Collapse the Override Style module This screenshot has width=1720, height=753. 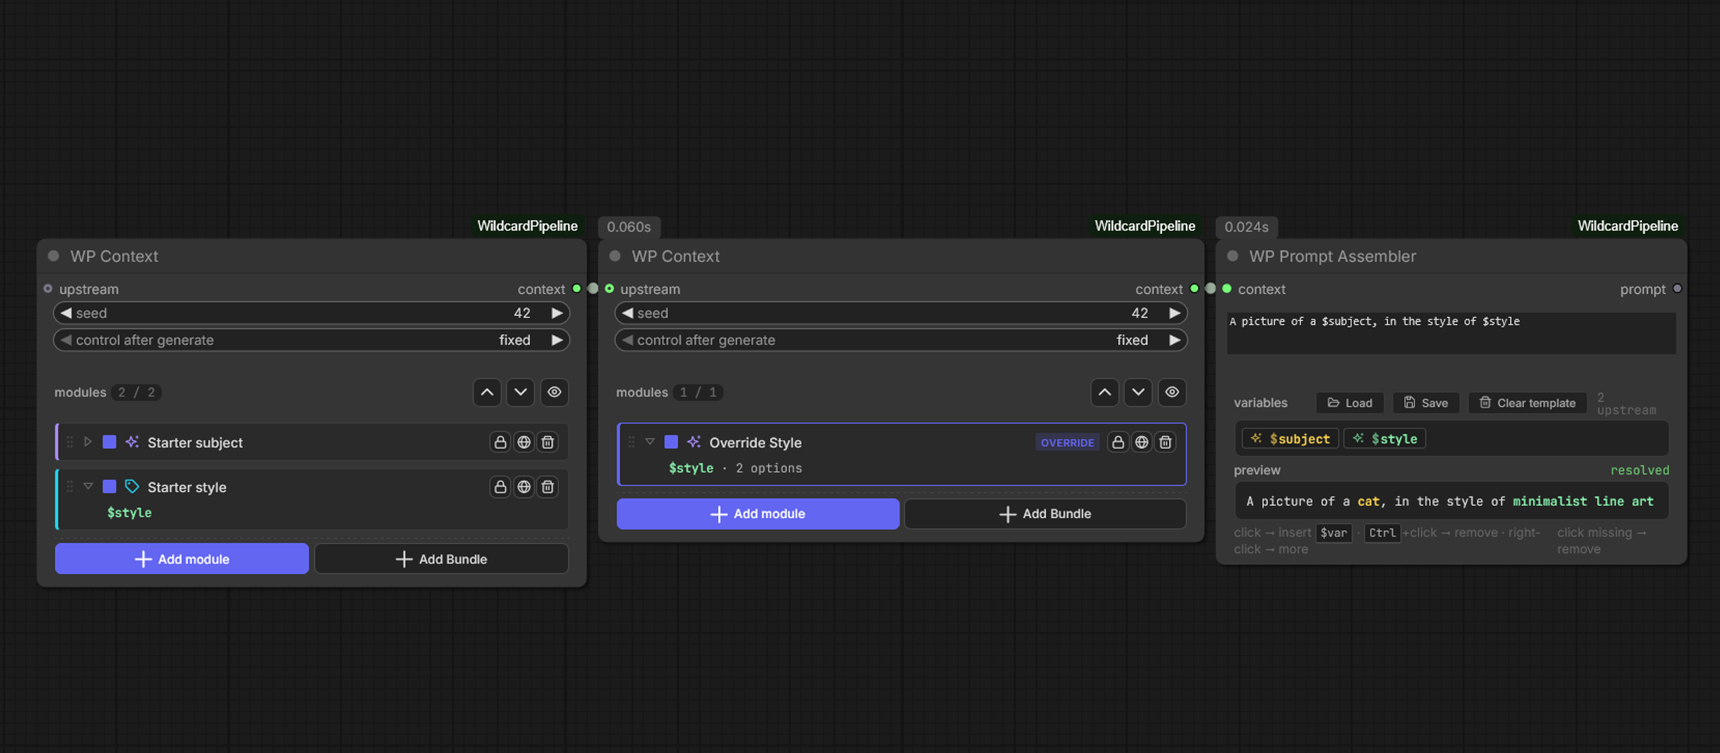pos(650,442)
